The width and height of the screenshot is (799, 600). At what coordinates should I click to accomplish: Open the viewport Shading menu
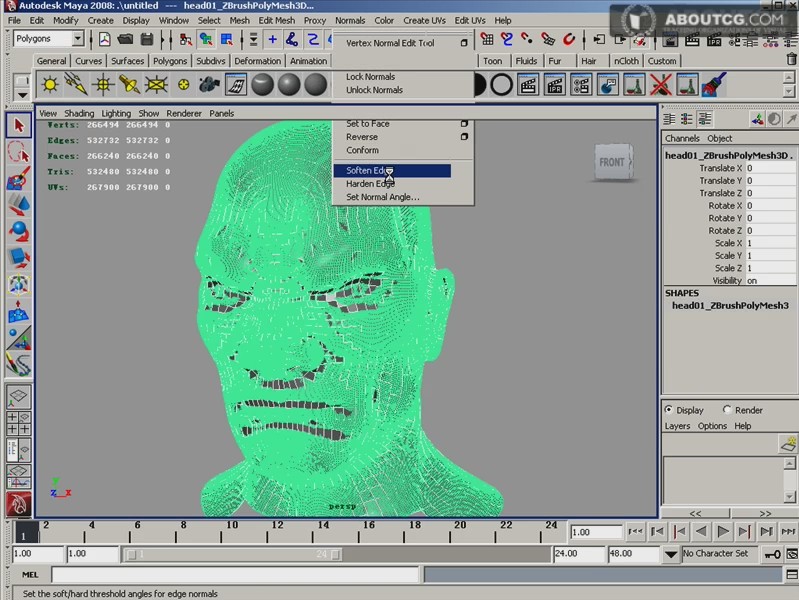coord(79,113)
